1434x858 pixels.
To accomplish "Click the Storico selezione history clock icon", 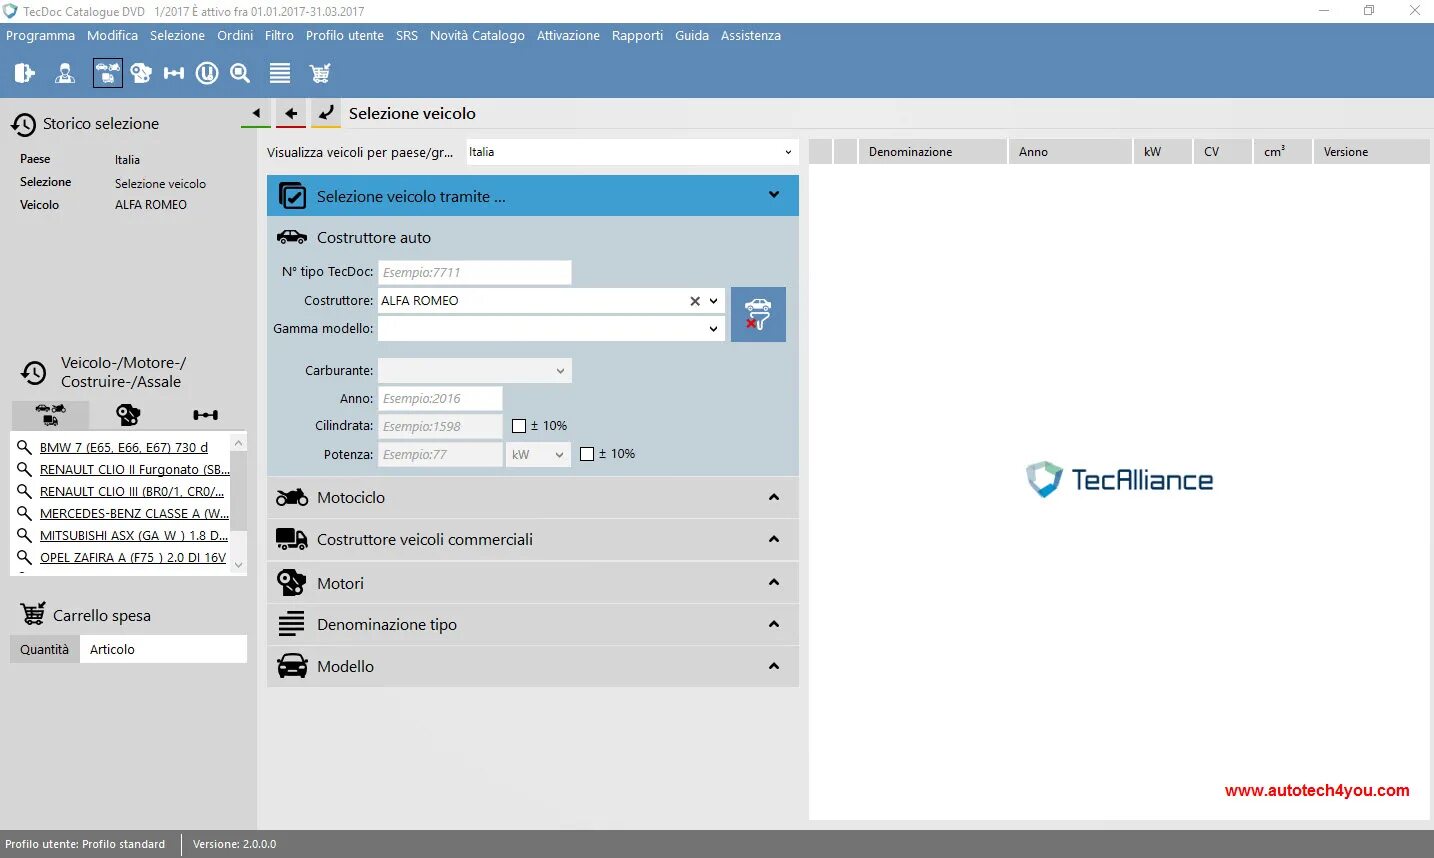I will tap(23, 125).
